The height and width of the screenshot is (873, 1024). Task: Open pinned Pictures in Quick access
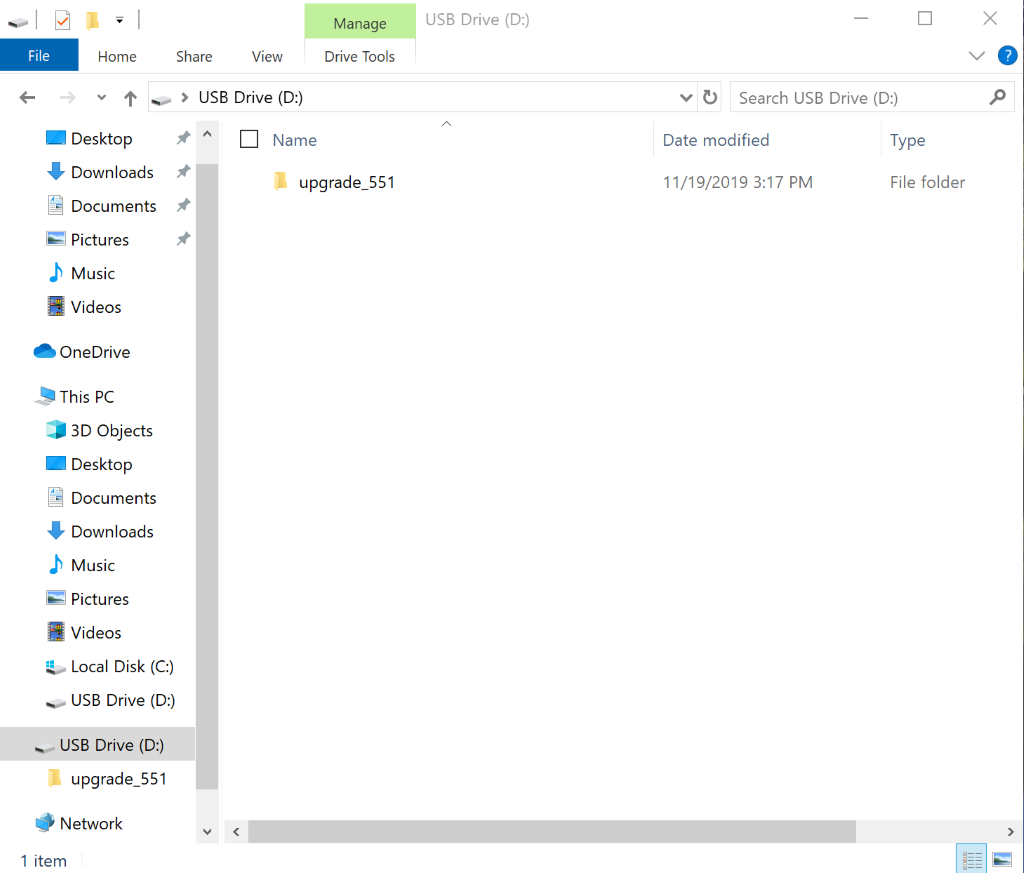point(99,240)
